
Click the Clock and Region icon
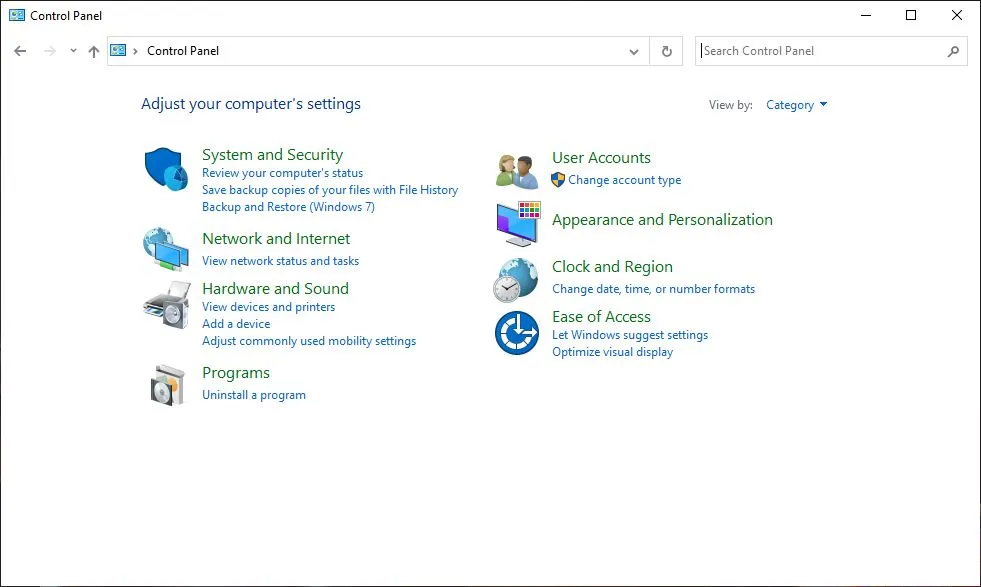(517, 279)
